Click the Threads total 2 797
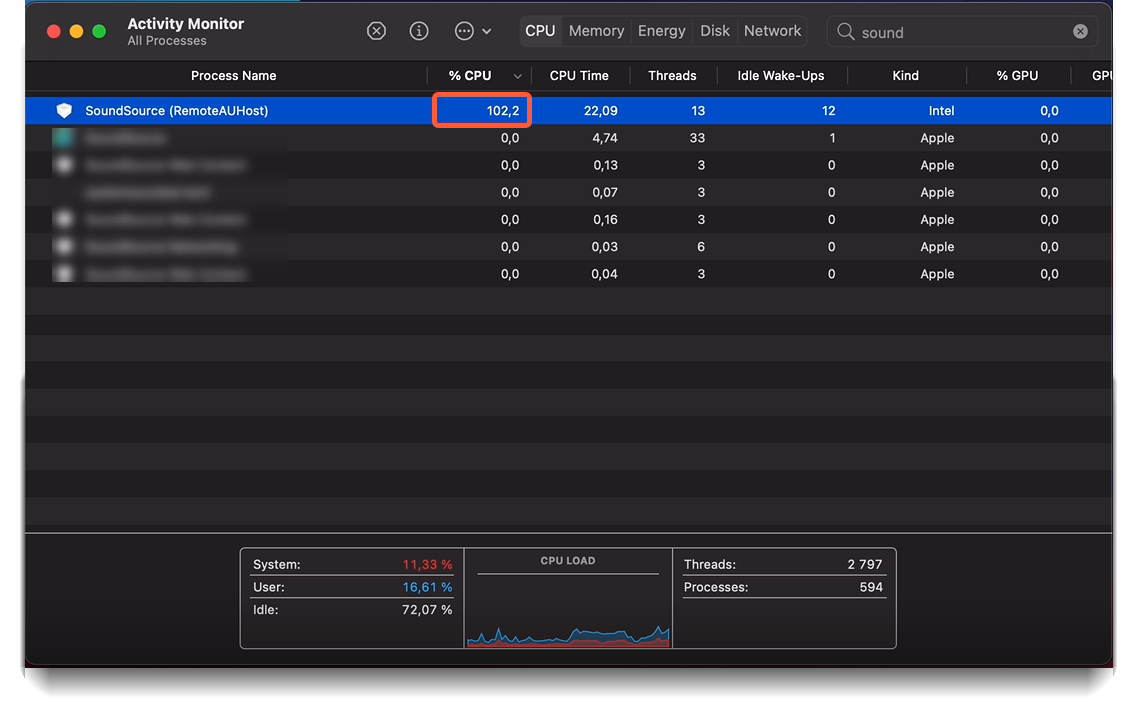The width and height of the screenshot is (1138, 718). (x=864, y=564)
